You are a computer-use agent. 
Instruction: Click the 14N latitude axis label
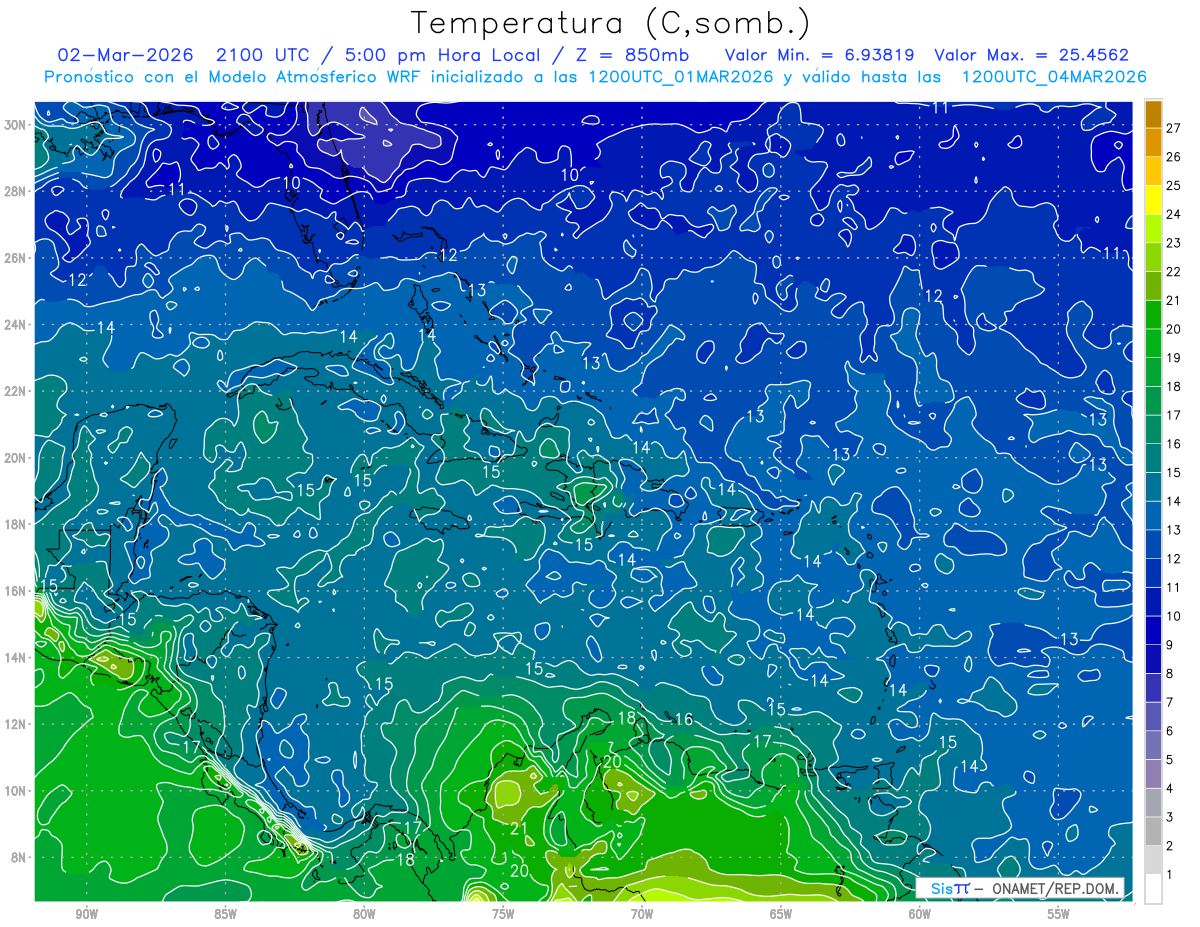tap(16, 658)
